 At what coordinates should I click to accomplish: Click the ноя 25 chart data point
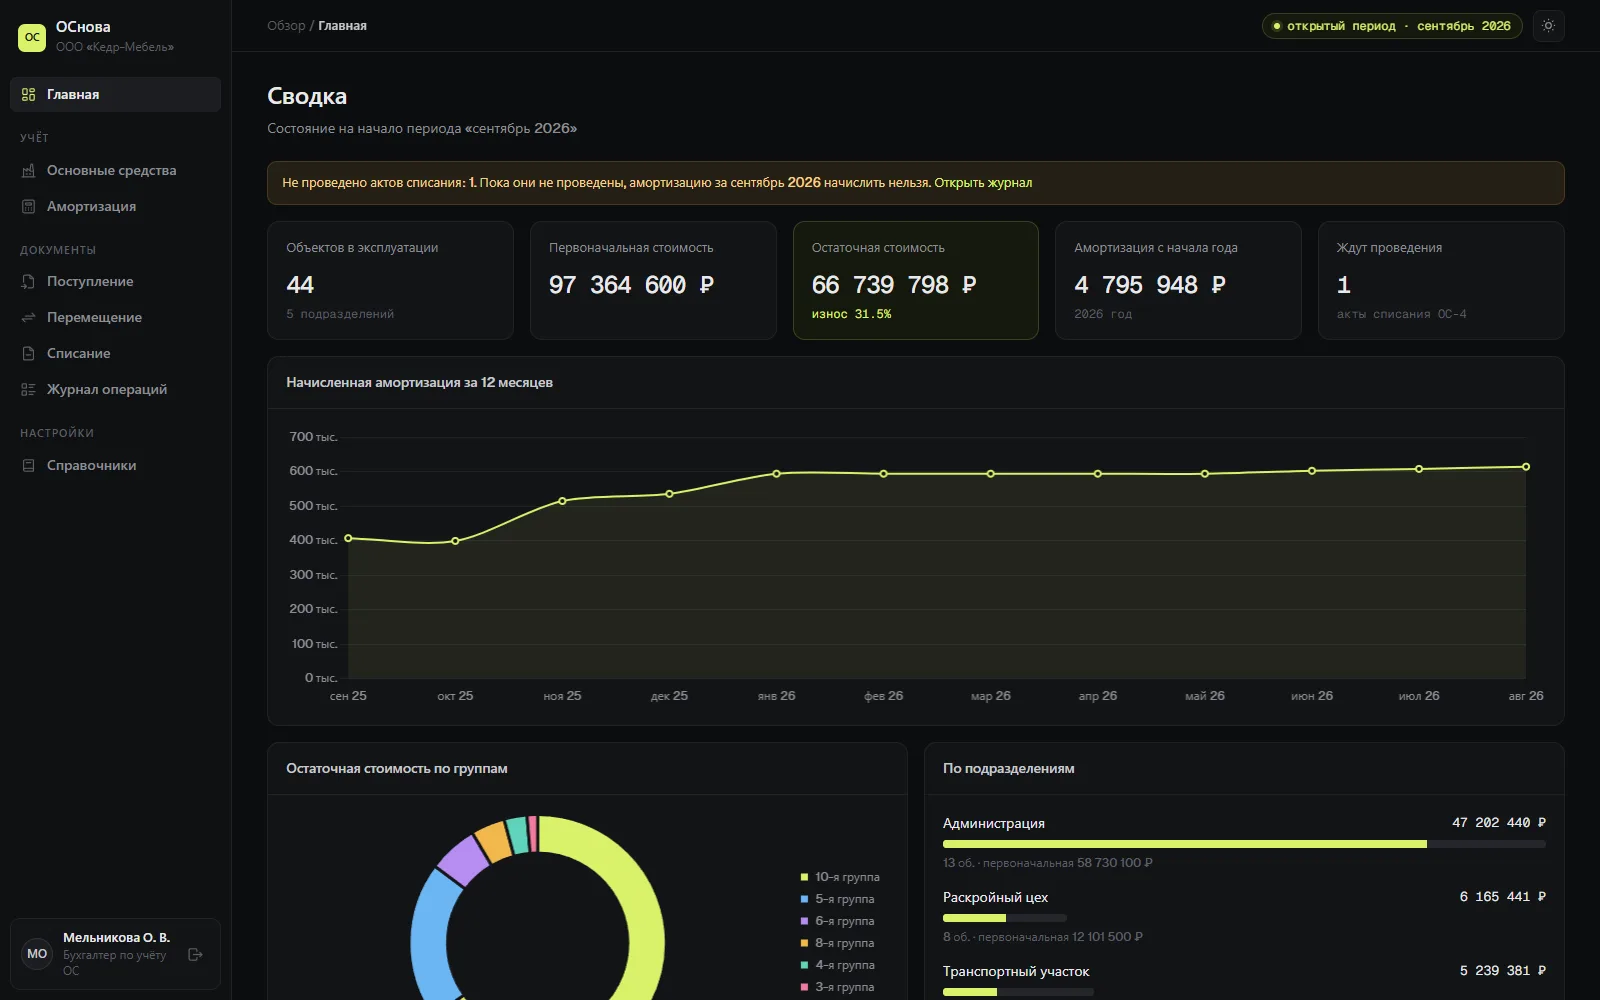coord(562,501)
